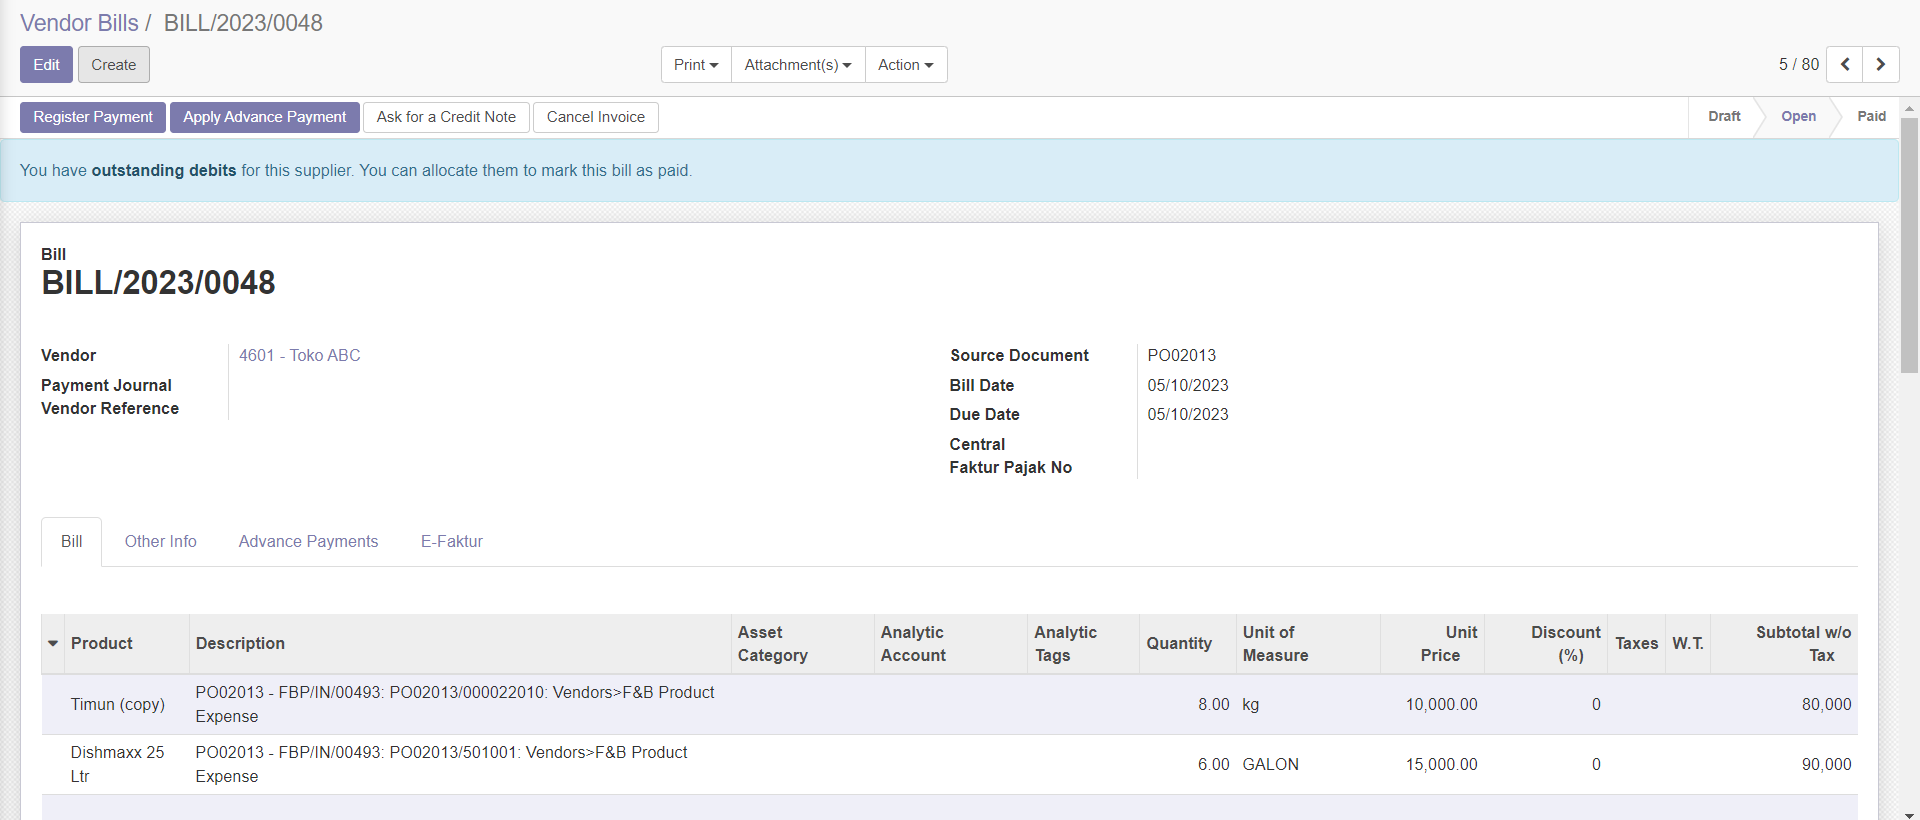The height and width of the screenshot is (820, 1920).
Task: Click outstanding debits notice text
Action: click(x=355, y=170)
